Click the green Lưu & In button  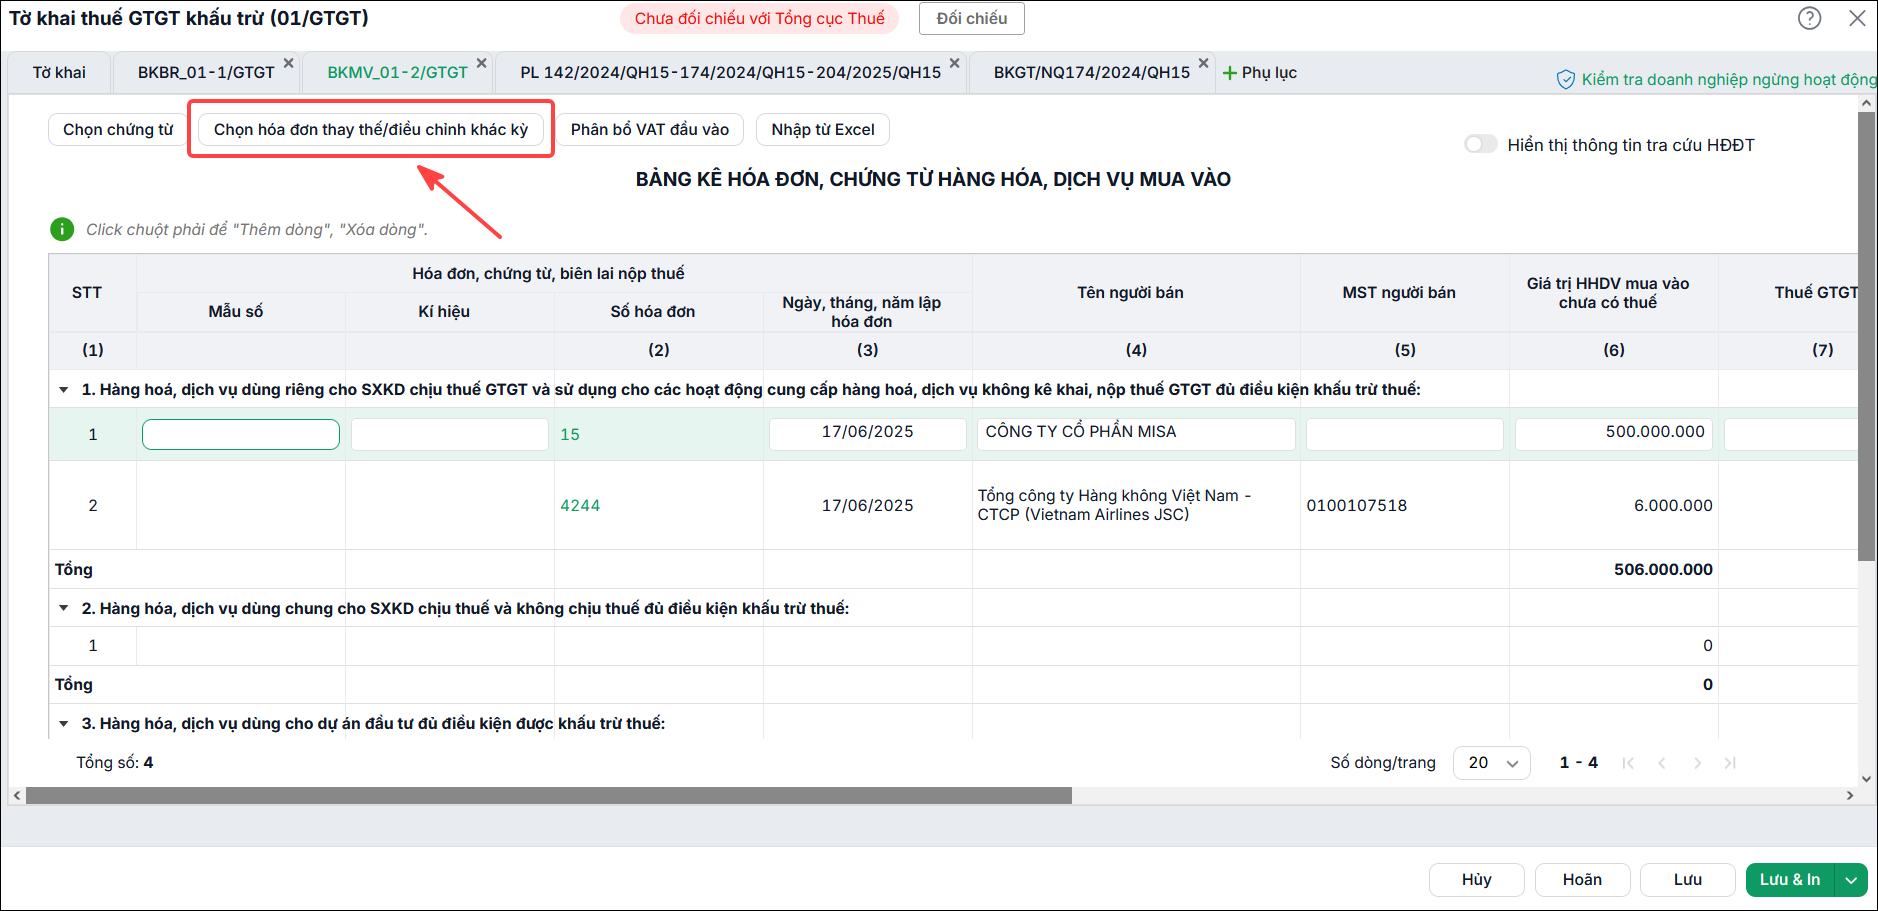pos(1790,880)
